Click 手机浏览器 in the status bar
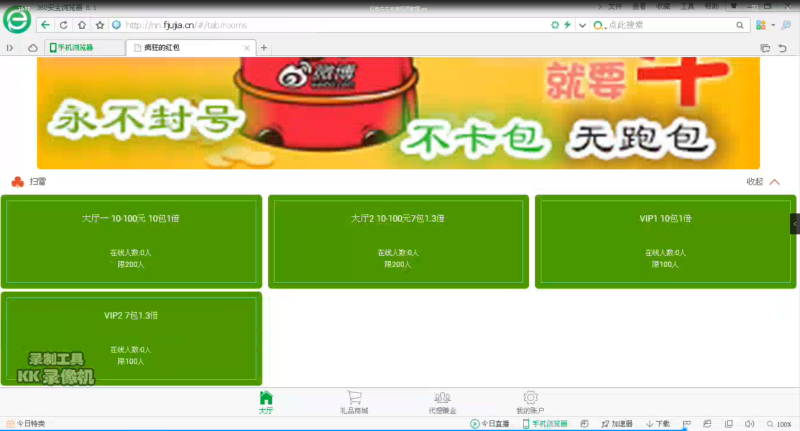 coord(545,424)
